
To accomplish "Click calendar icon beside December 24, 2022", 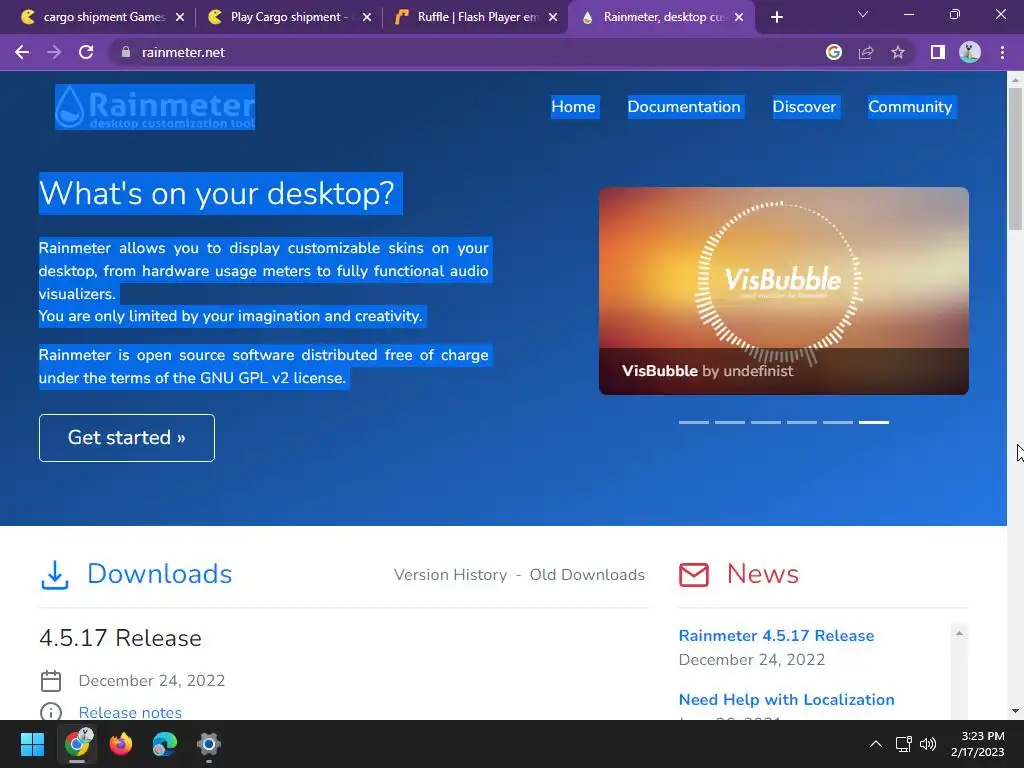I will (x=51, y=681).
